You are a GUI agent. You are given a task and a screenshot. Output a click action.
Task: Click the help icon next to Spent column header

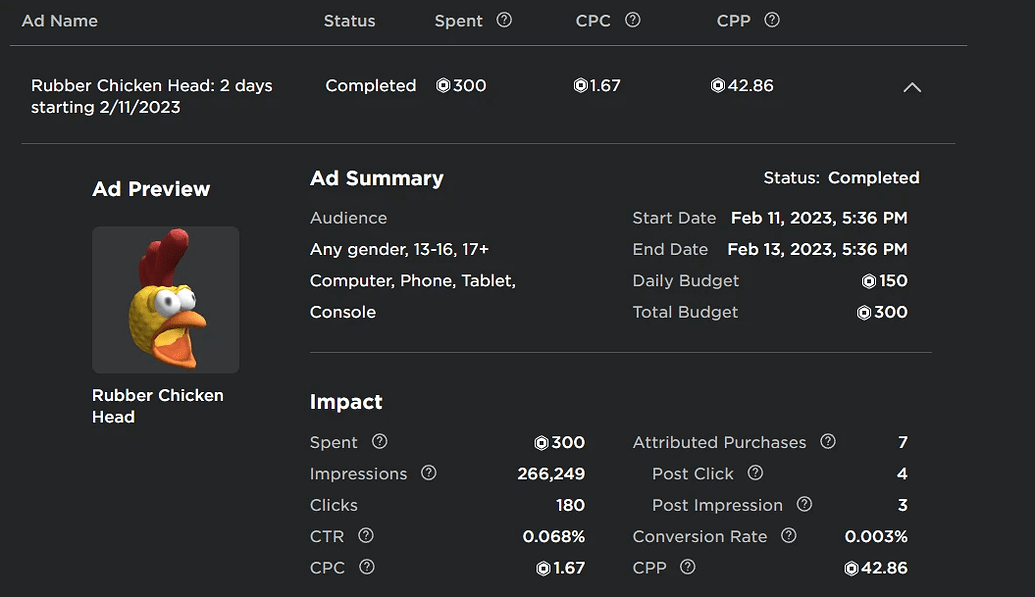coord(504,20)
